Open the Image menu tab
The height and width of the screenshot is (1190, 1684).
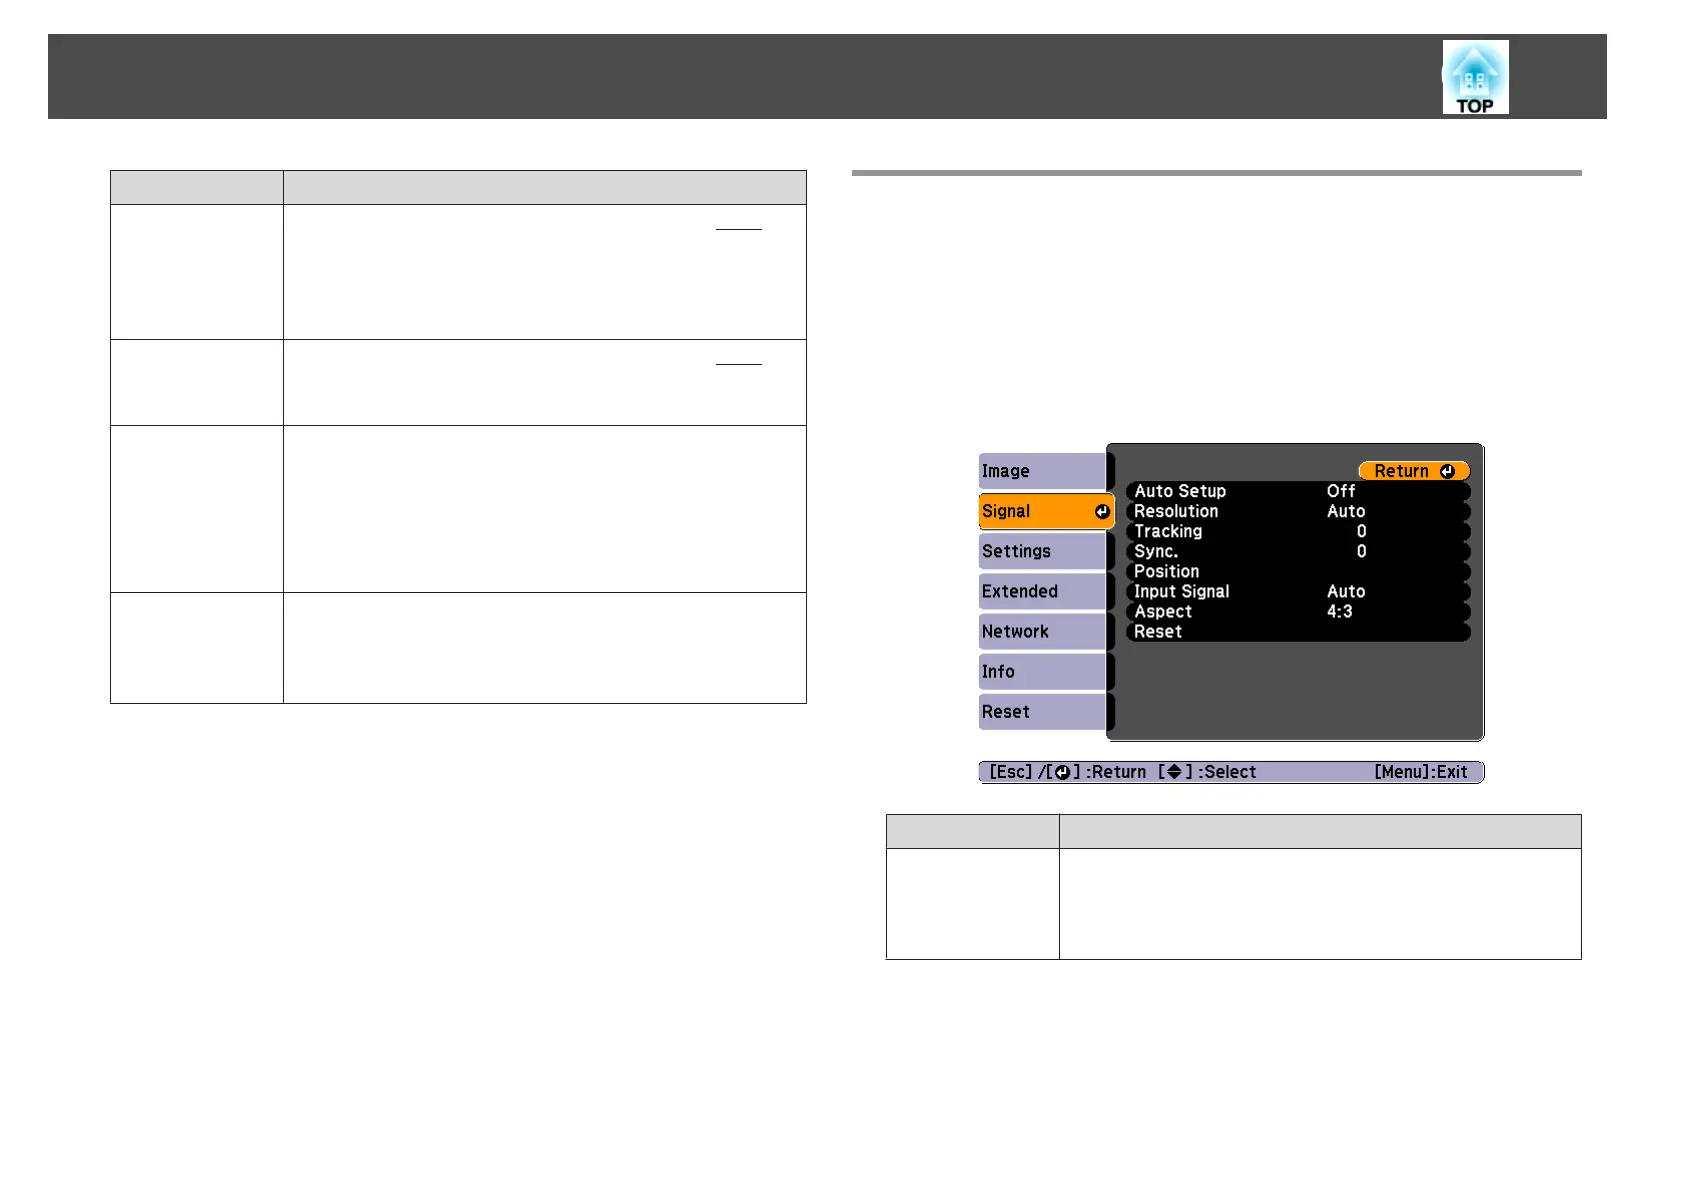1042,471
